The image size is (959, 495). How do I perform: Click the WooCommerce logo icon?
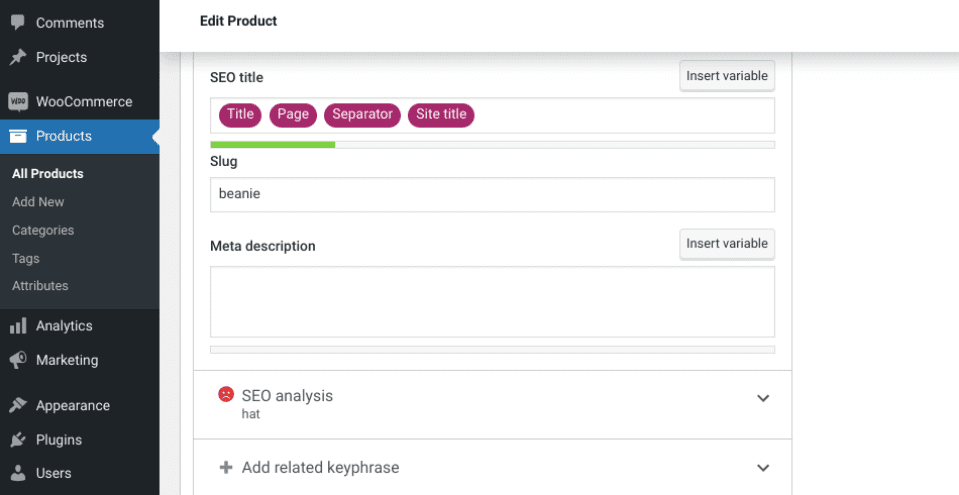click(x=18, y=101)
